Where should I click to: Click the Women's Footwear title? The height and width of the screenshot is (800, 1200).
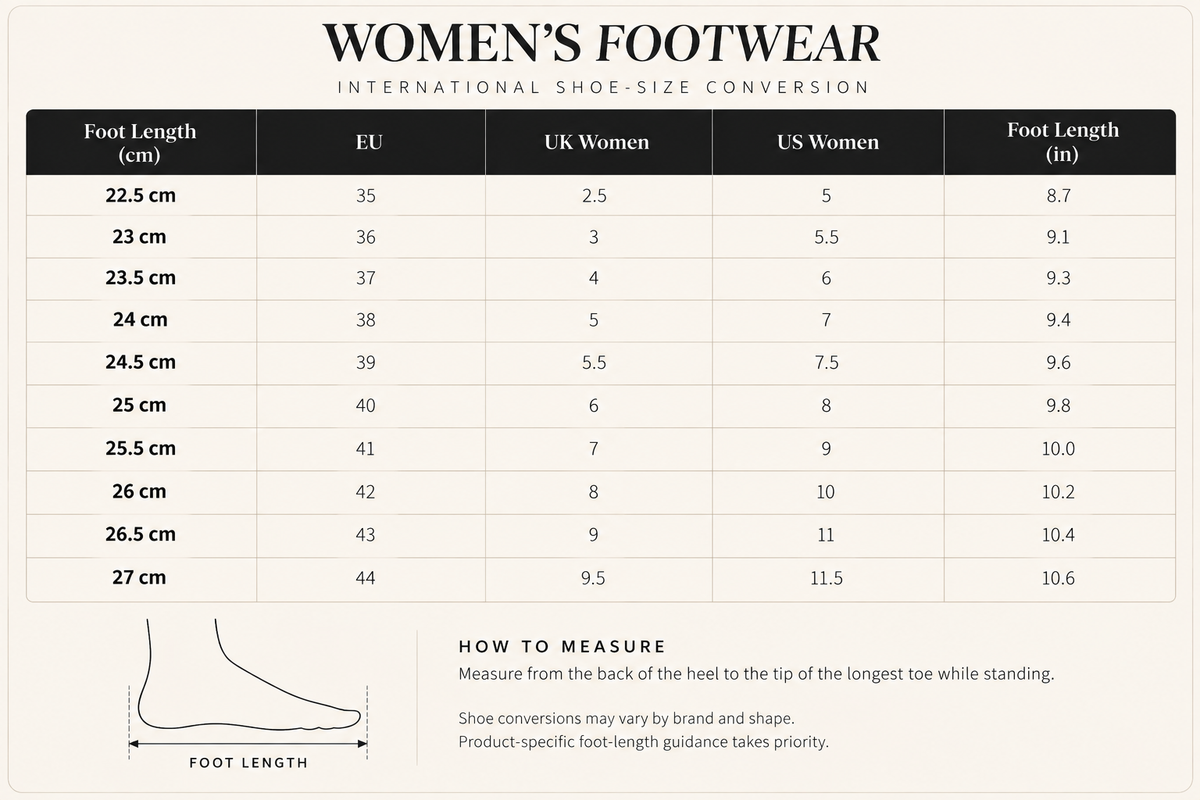602,43
